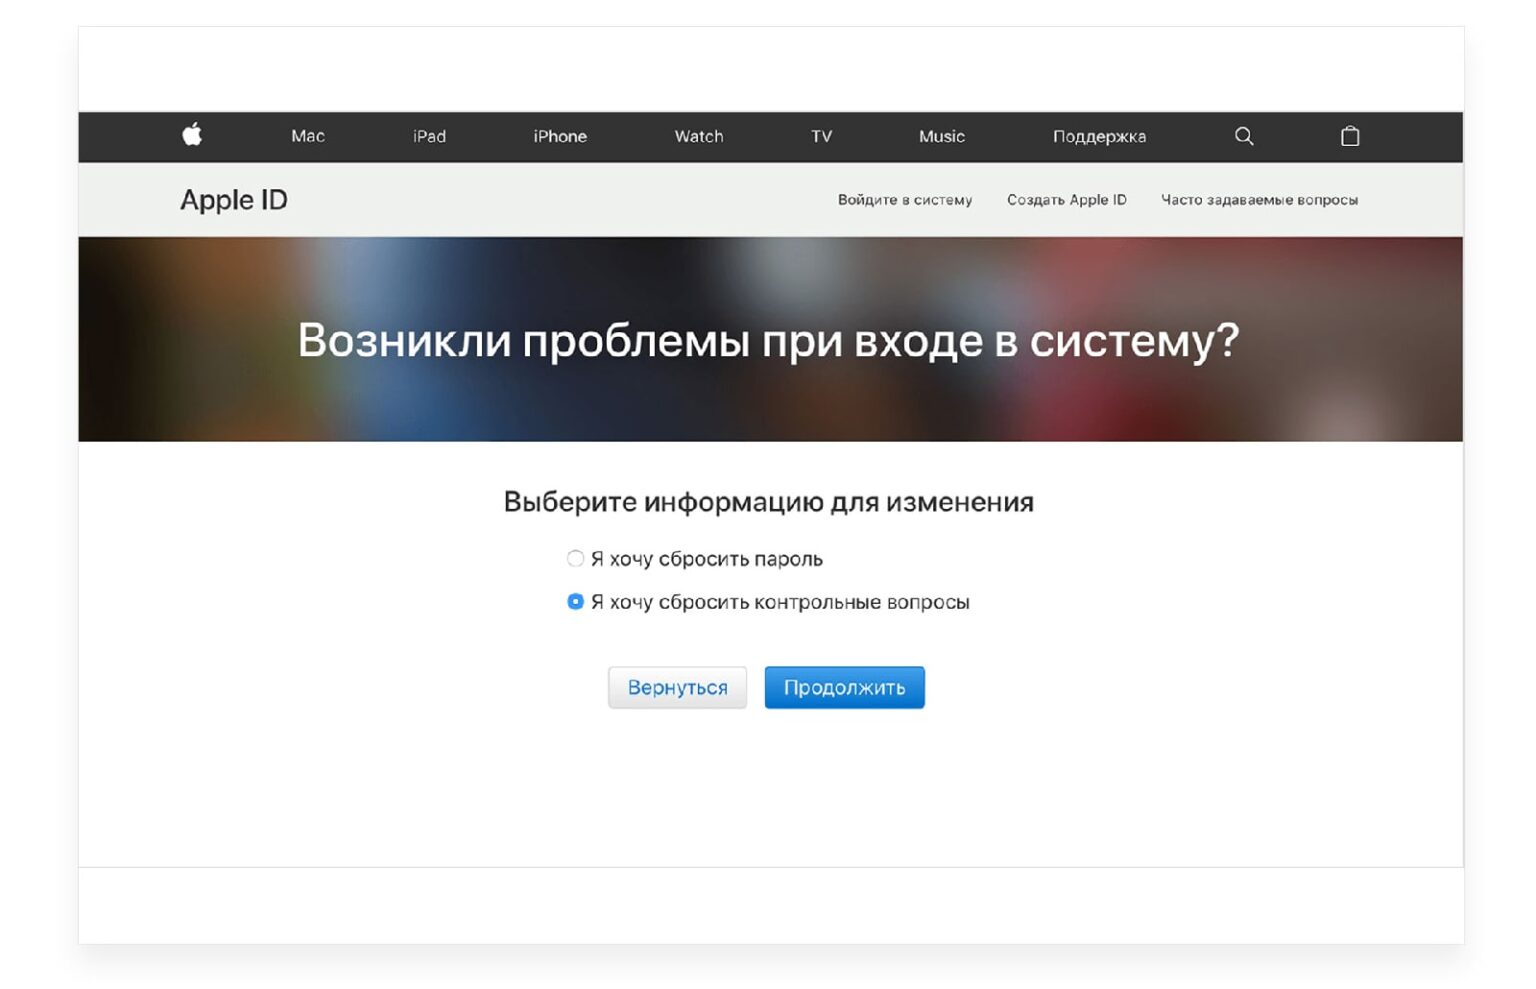Select Watch in the top navigation

[x=698, y=136]
